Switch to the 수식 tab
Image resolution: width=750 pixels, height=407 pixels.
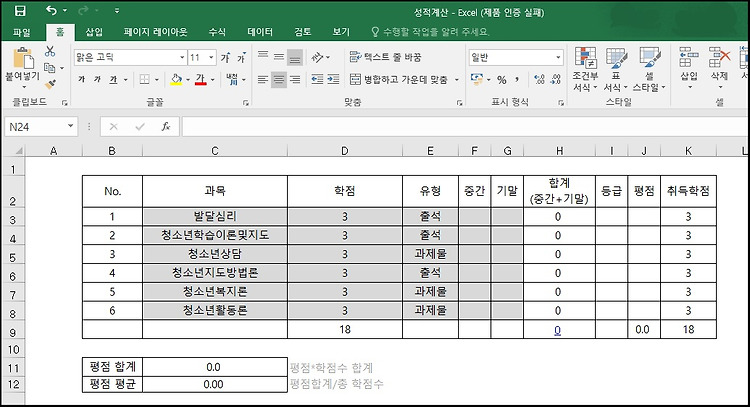(217, 32)
